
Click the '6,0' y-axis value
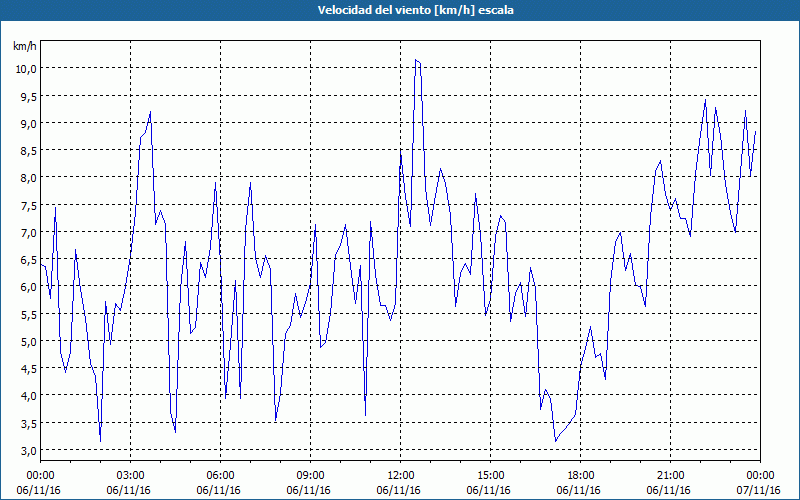28,287
